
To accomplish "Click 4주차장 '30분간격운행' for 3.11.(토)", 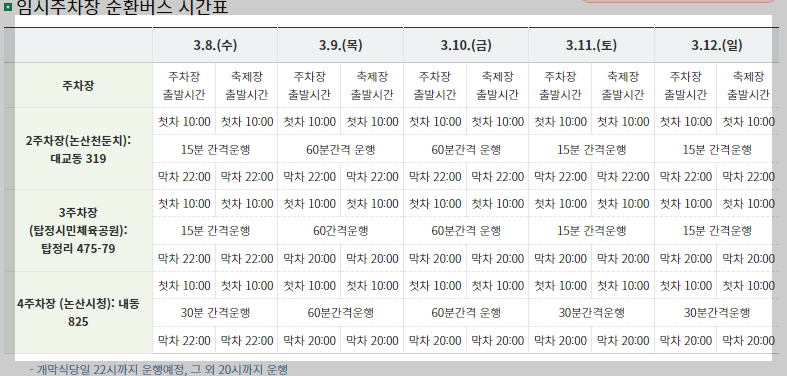I will coord(591,313).
